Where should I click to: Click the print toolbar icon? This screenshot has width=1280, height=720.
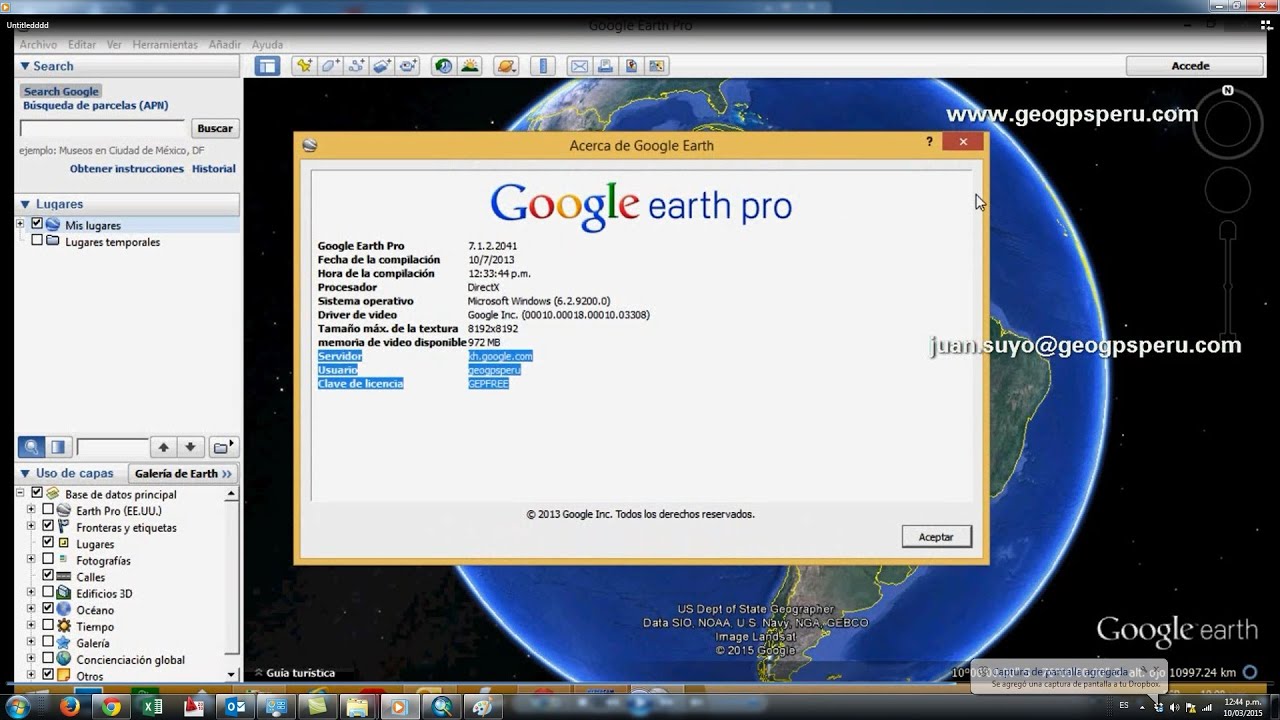click(605, 66)
